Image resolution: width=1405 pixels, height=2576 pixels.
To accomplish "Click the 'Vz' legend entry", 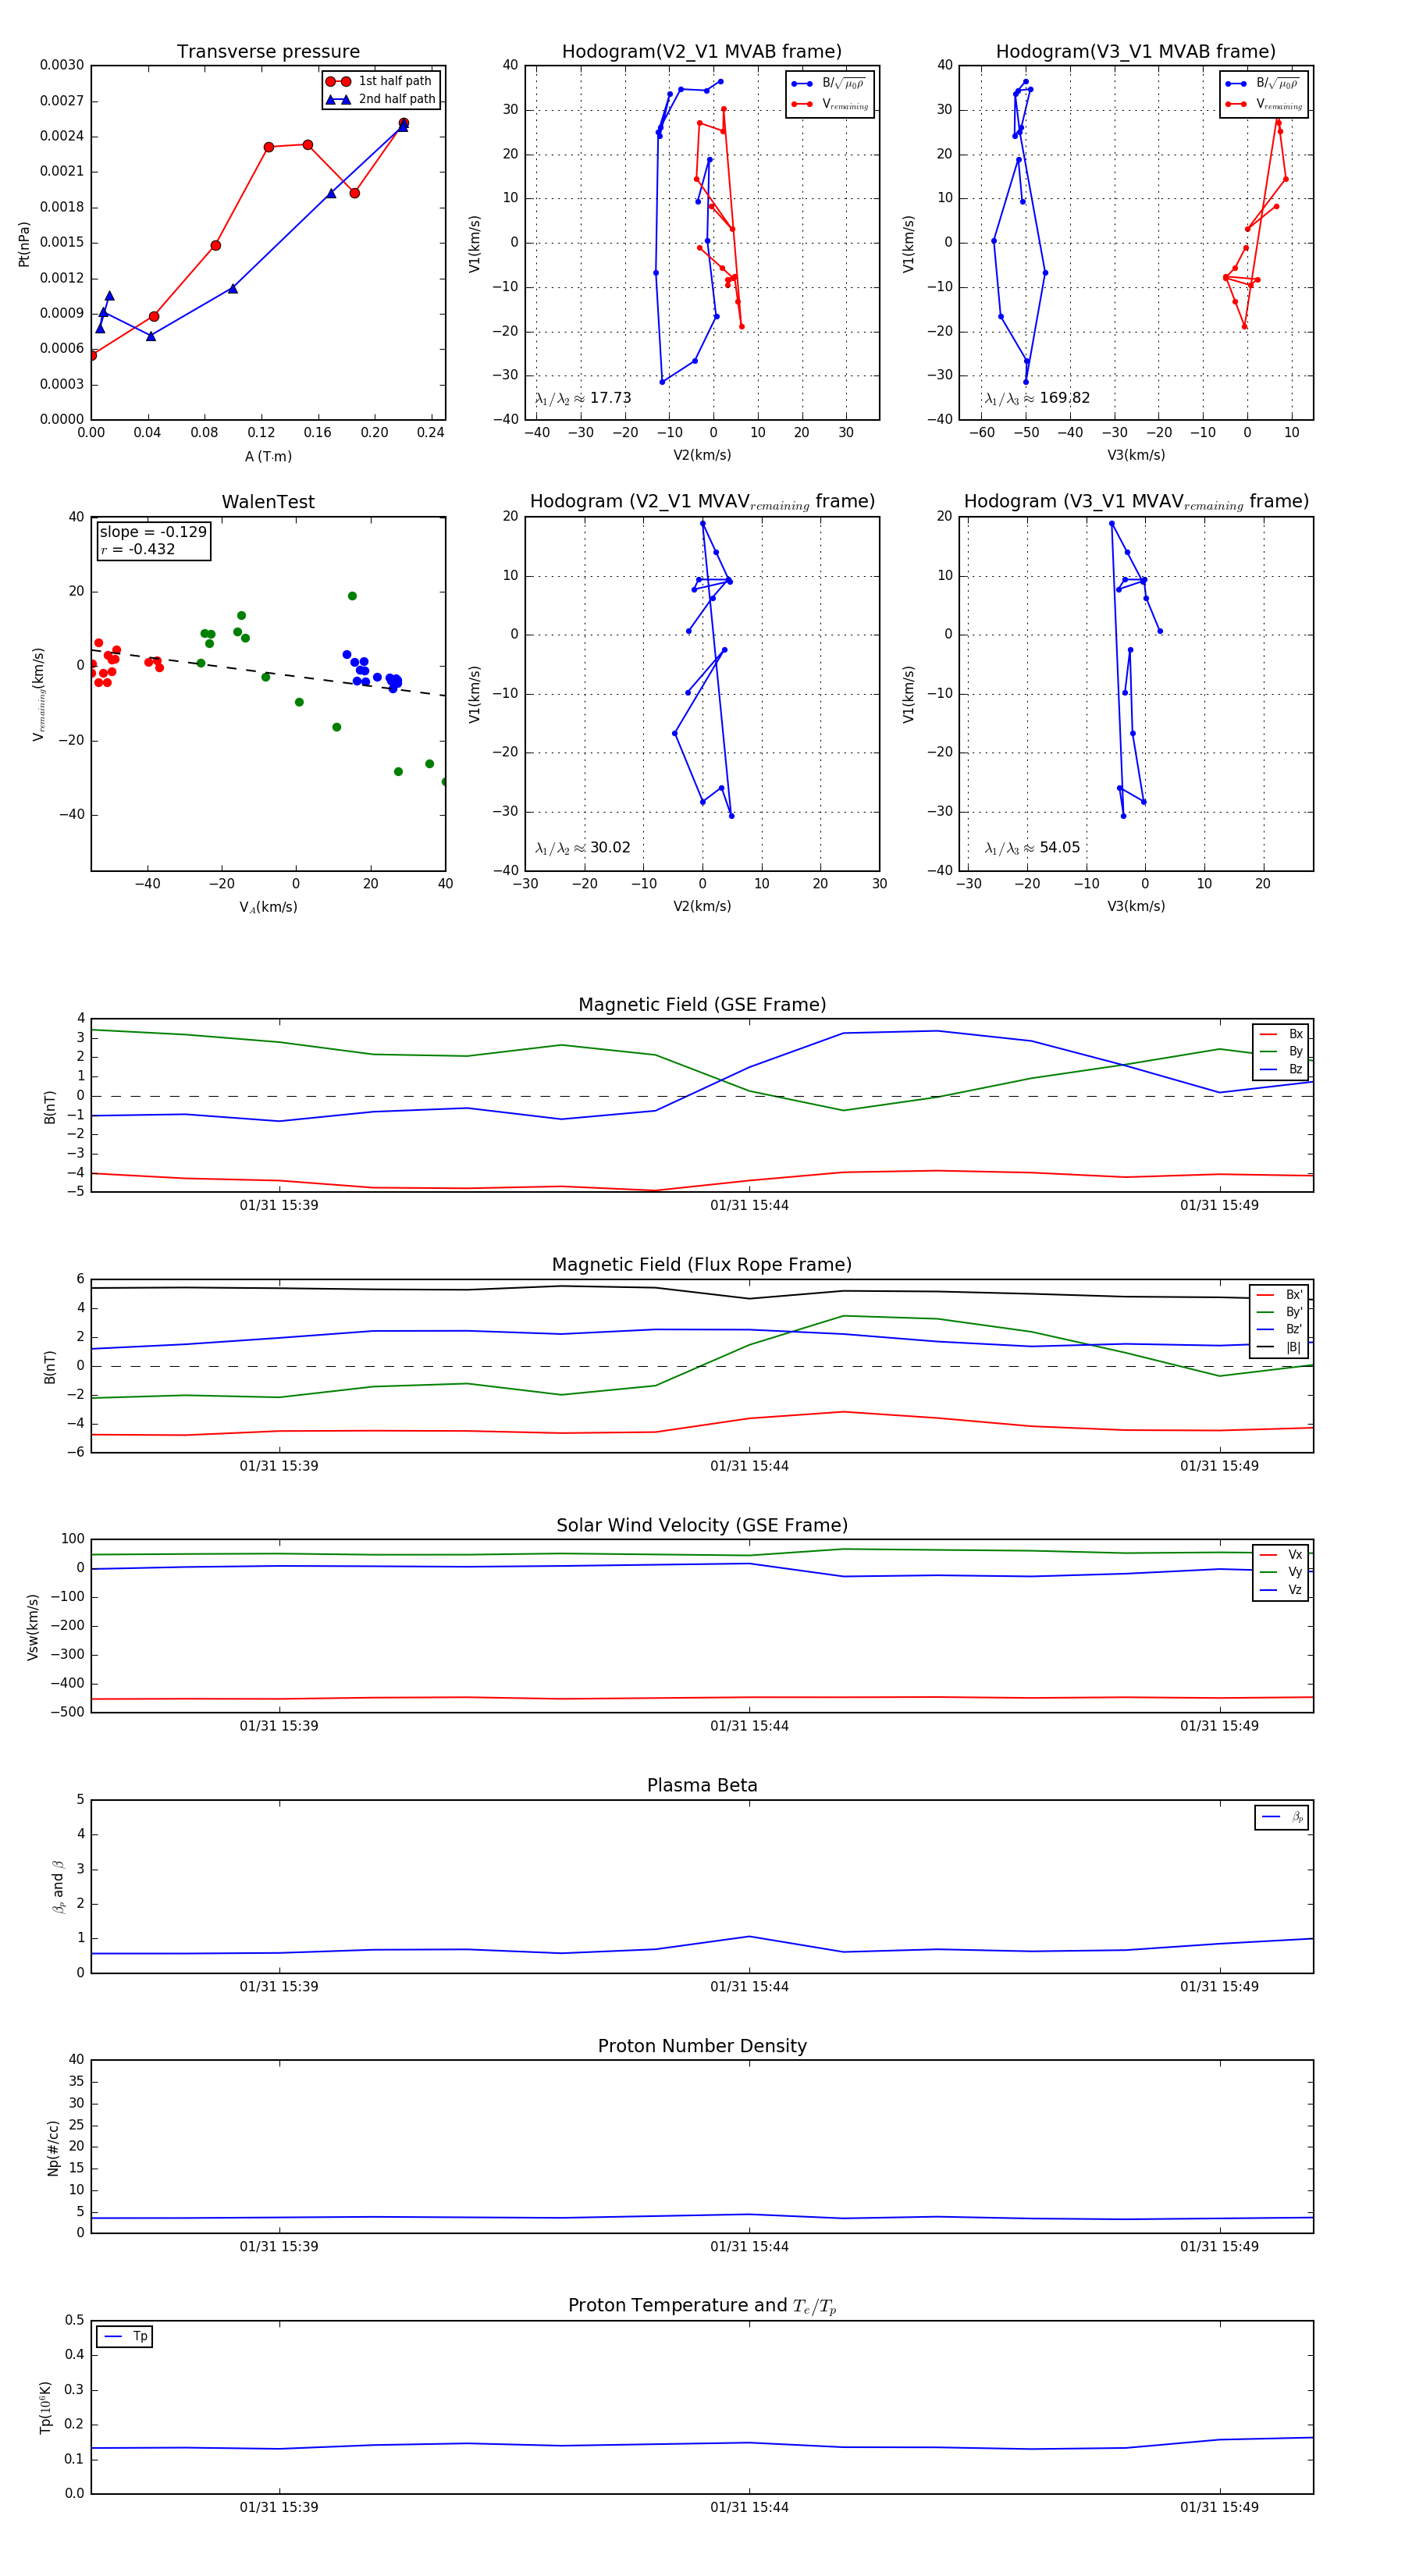I will pyautogui.click(x=1281, y=1589).
